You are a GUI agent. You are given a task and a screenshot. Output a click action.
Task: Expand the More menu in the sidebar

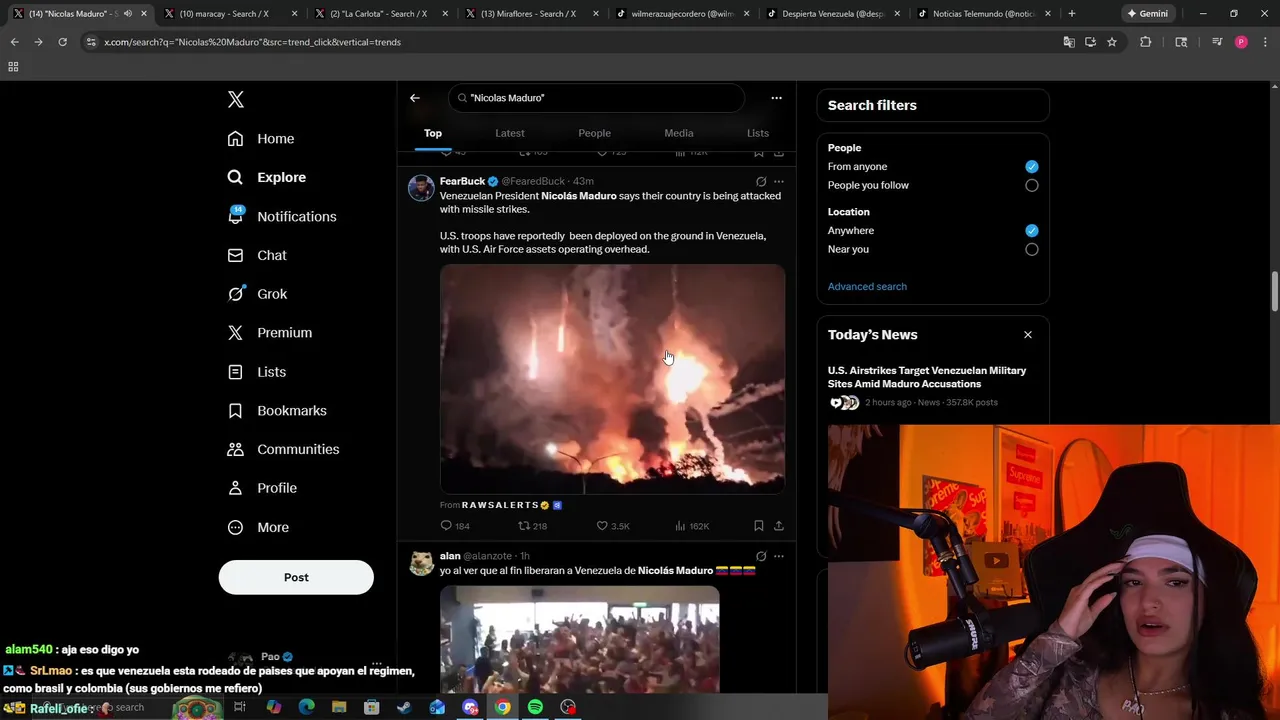pos(258,527)
